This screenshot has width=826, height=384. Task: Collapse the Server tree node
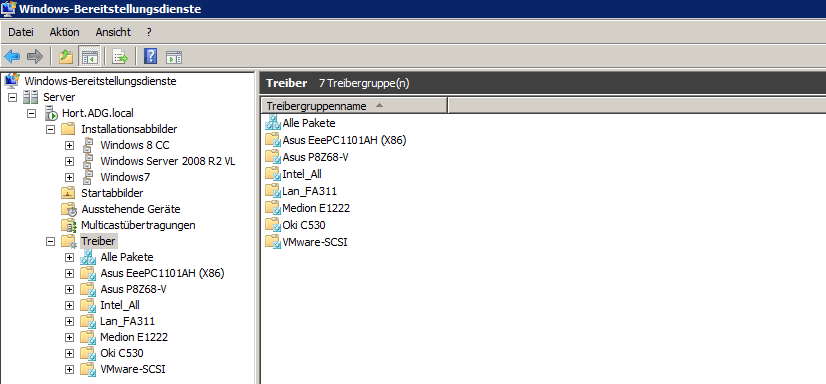[12, 97]
